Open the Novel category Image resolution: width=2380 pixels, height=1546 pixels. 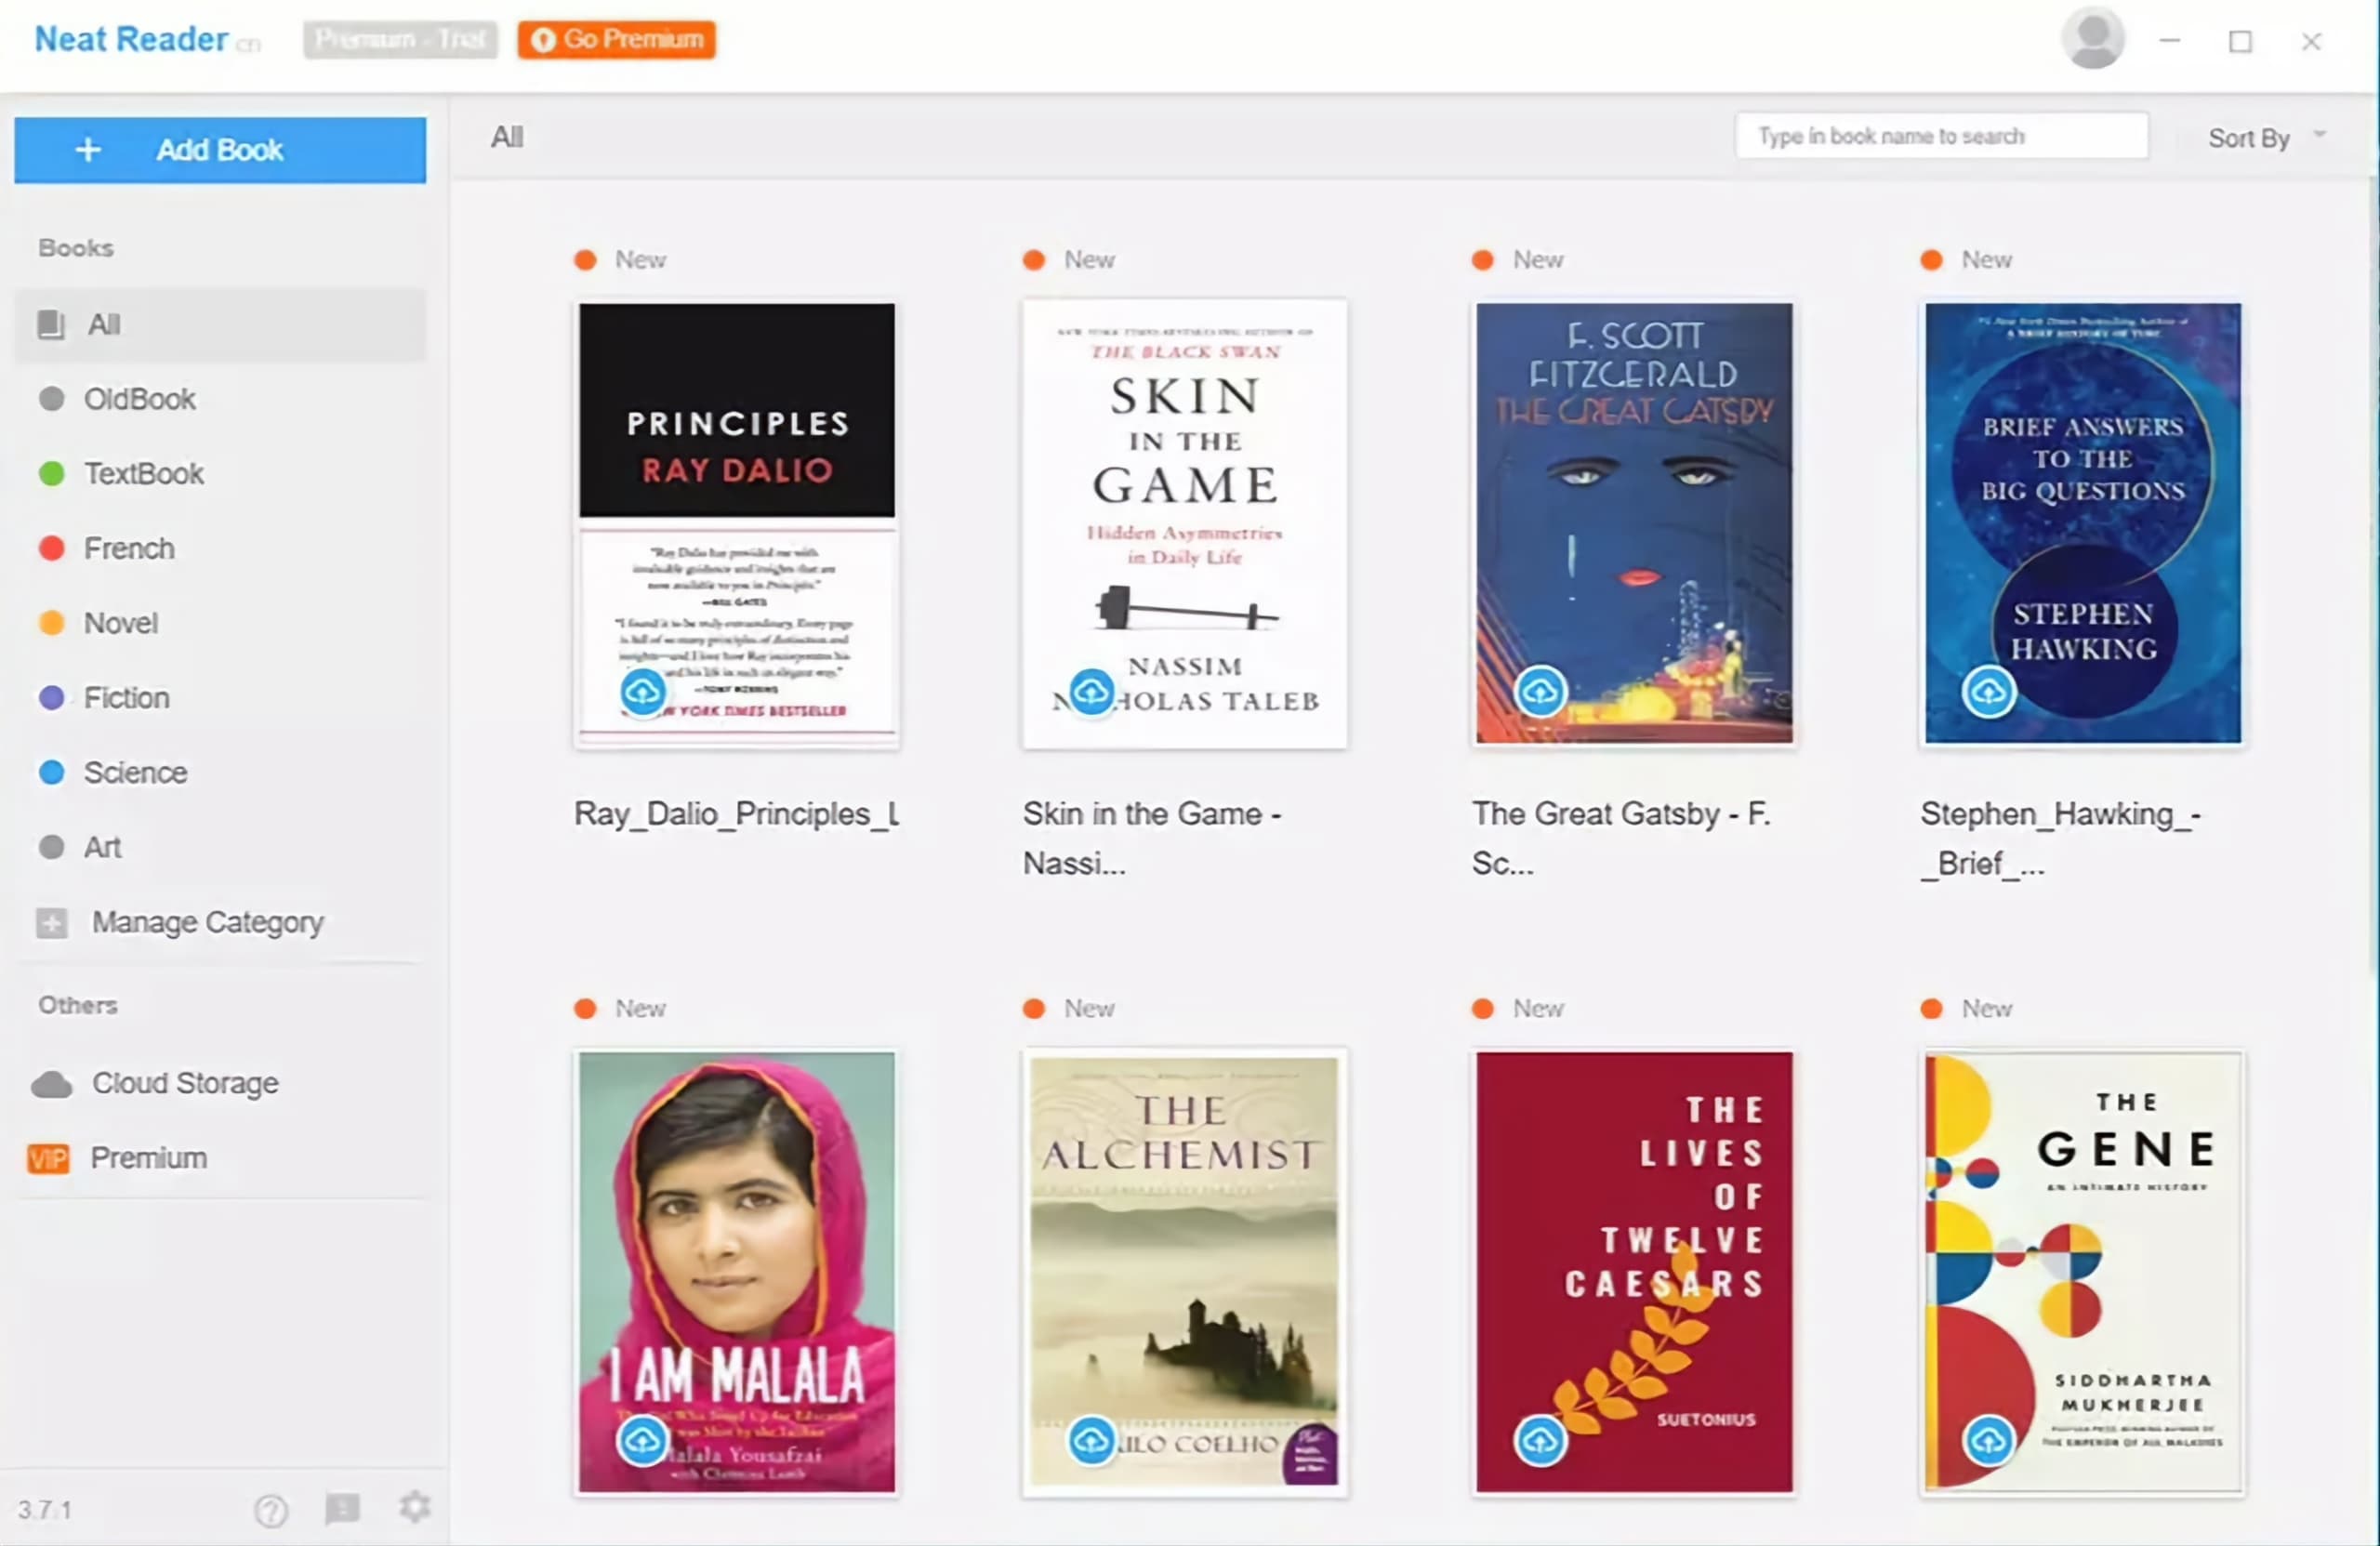point(220,623)
